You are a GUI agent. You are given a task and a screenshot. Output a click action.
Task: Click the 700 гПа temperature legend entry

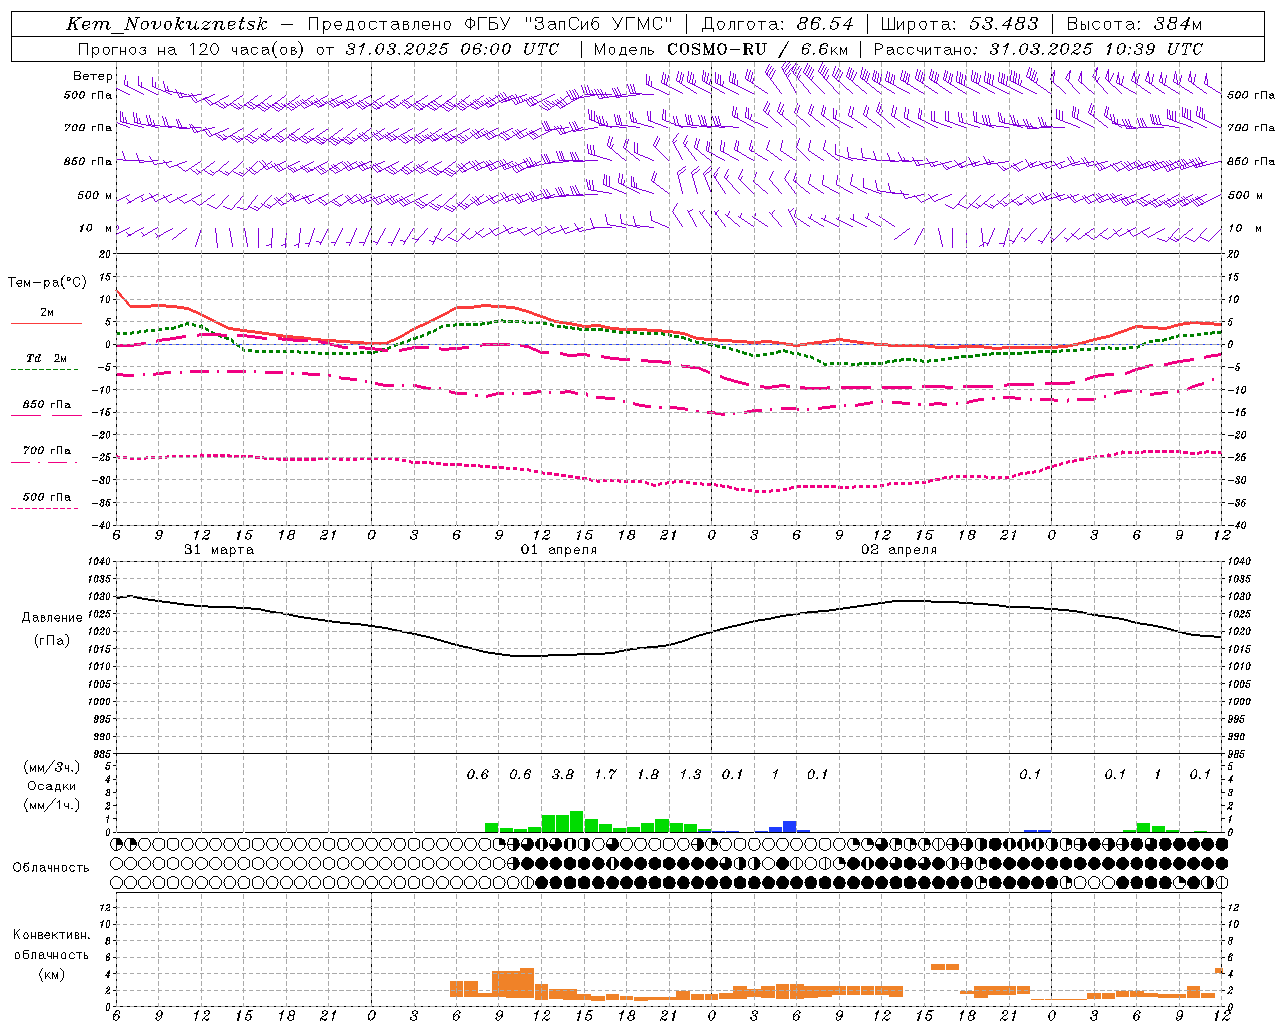coord(46,451)
